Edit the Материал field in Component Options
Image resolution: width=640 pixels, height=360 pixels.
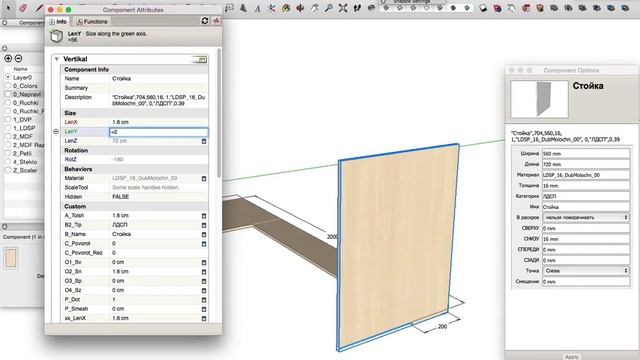click(x=586, y=175)
